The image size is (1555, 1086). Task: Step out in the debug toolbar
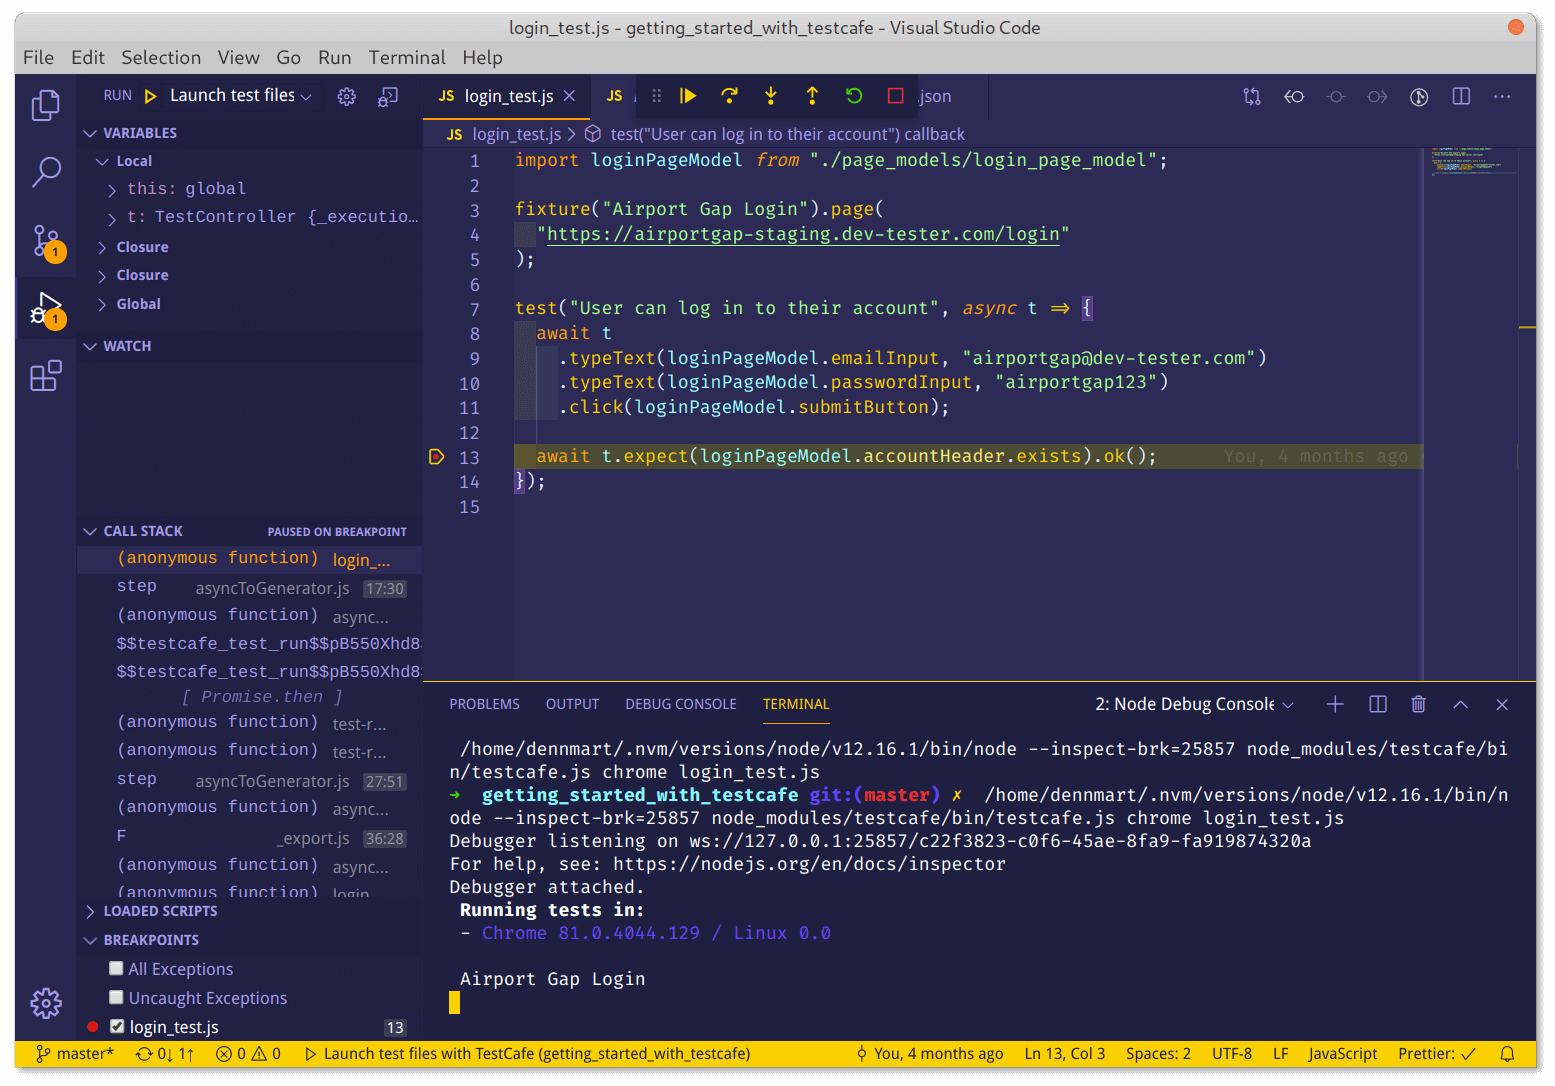812,96
